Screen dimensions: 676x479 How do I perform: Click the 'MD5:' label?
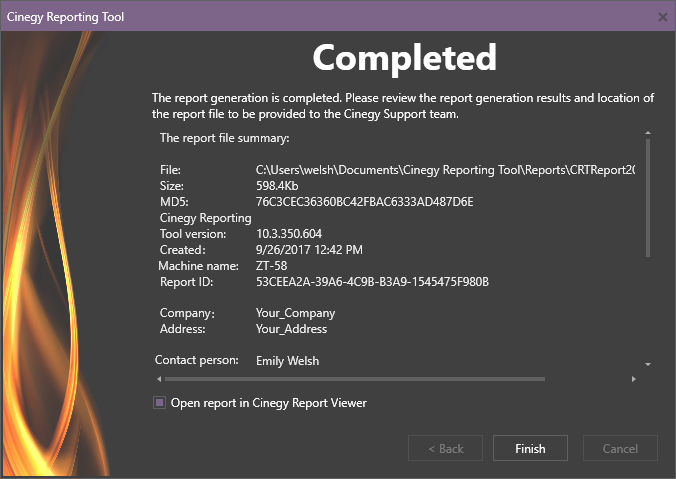(174, 202)
